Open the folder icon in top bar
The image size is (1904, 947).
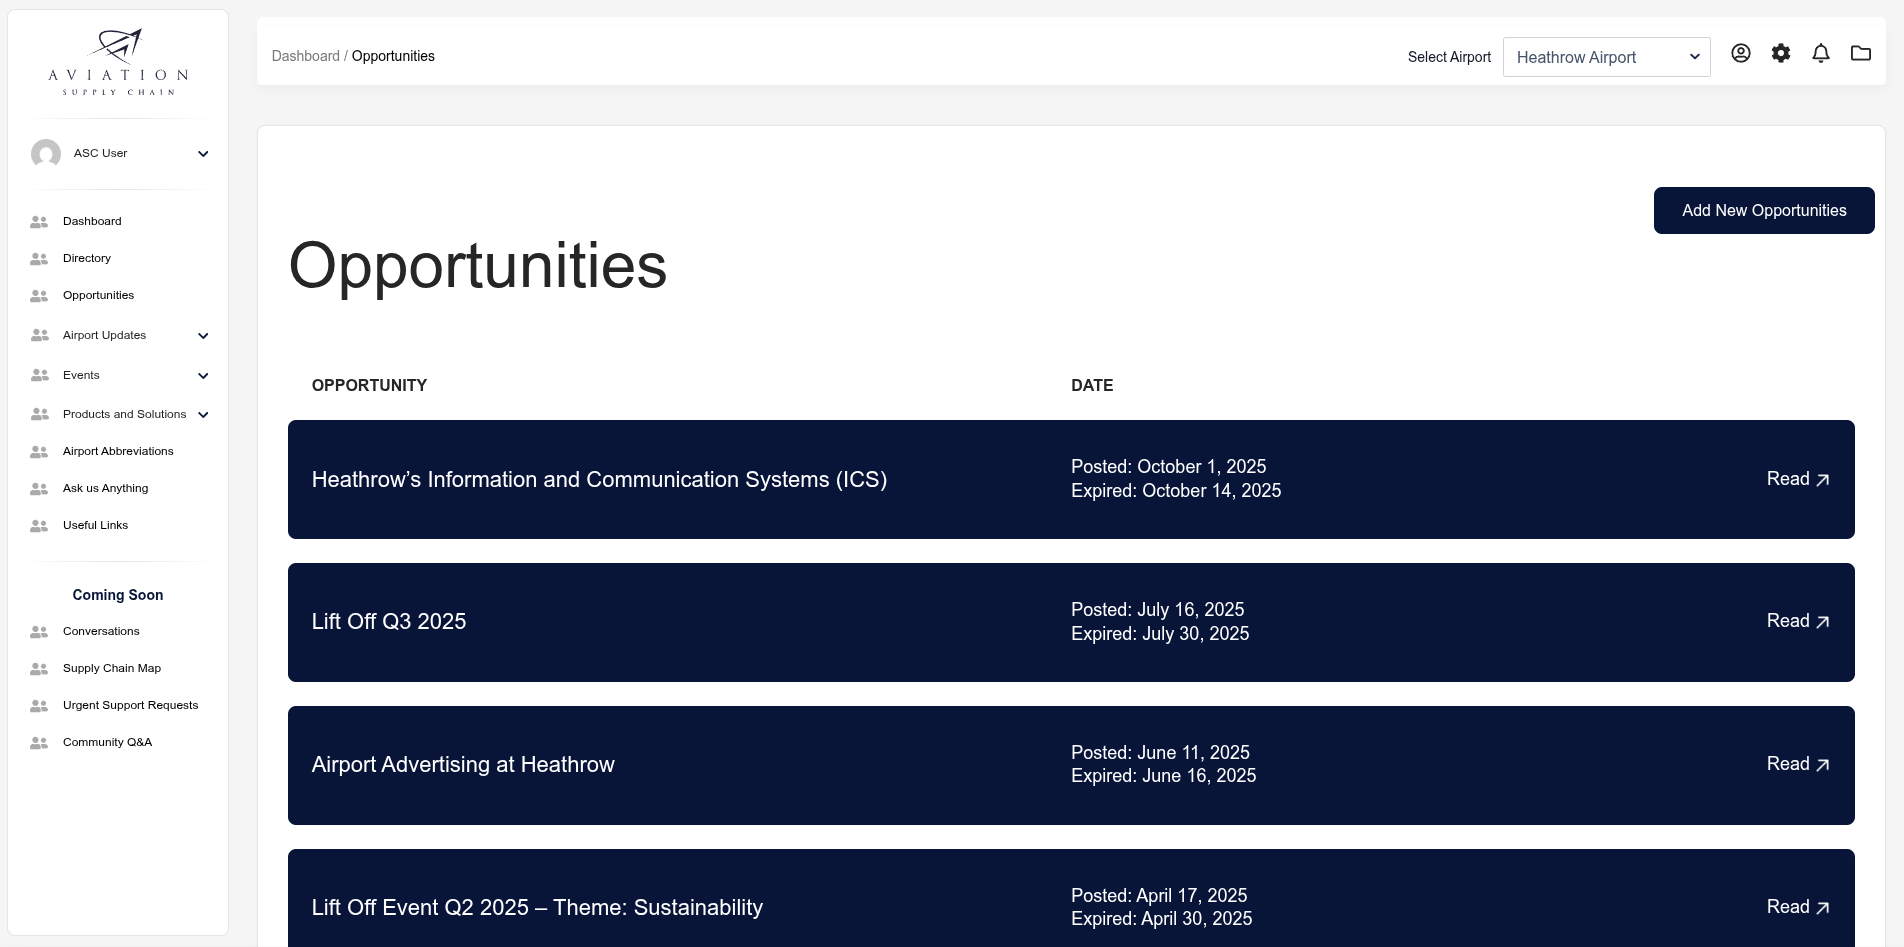(1860, 54)
